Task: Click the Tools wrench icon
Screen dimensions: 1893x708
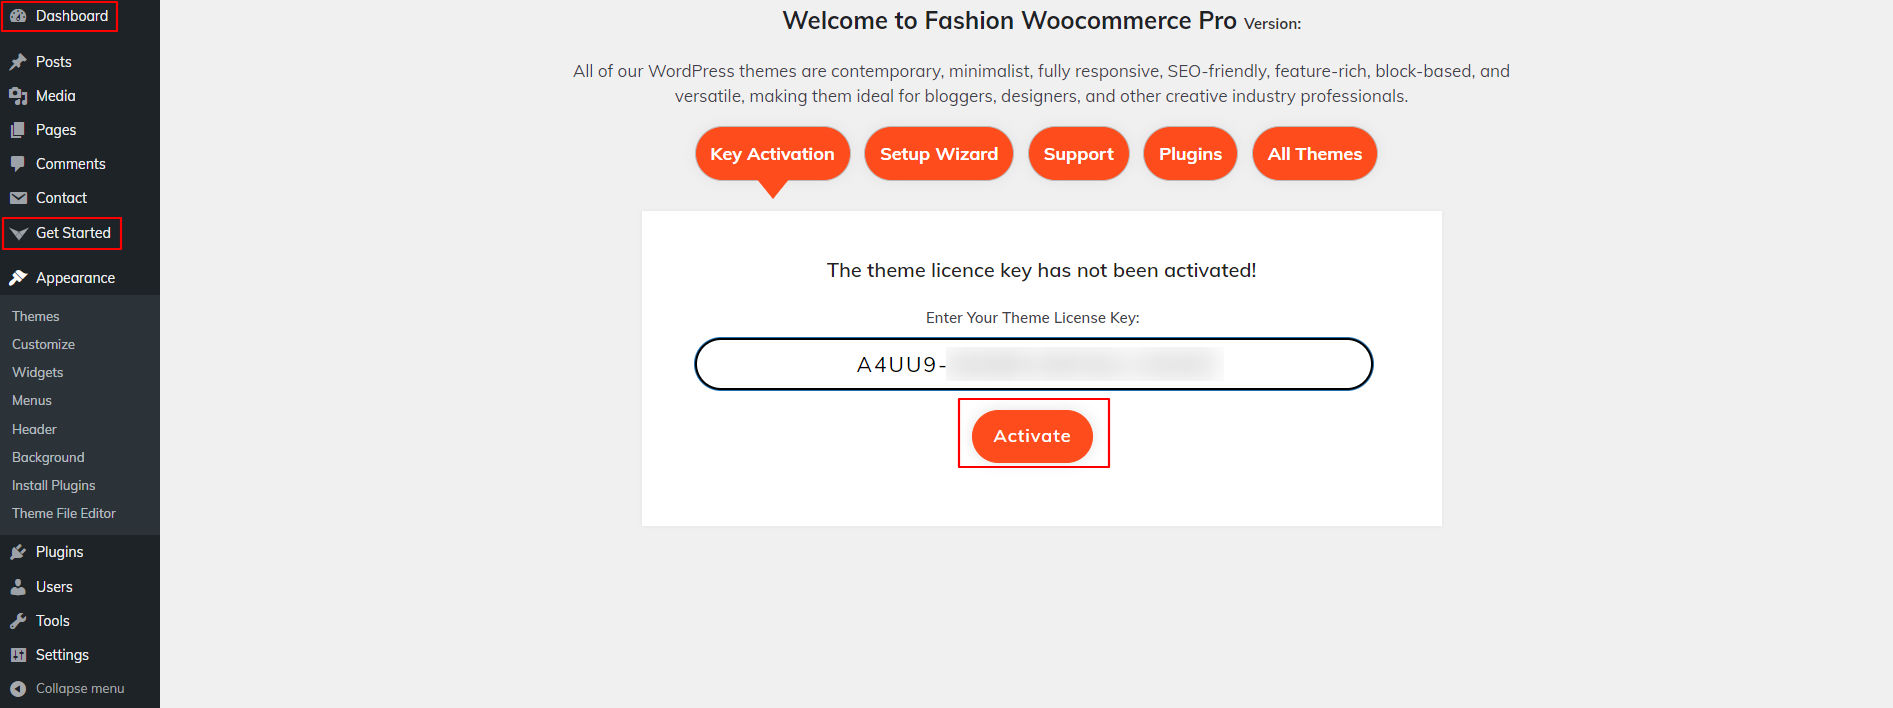Action: pos(18,621)
